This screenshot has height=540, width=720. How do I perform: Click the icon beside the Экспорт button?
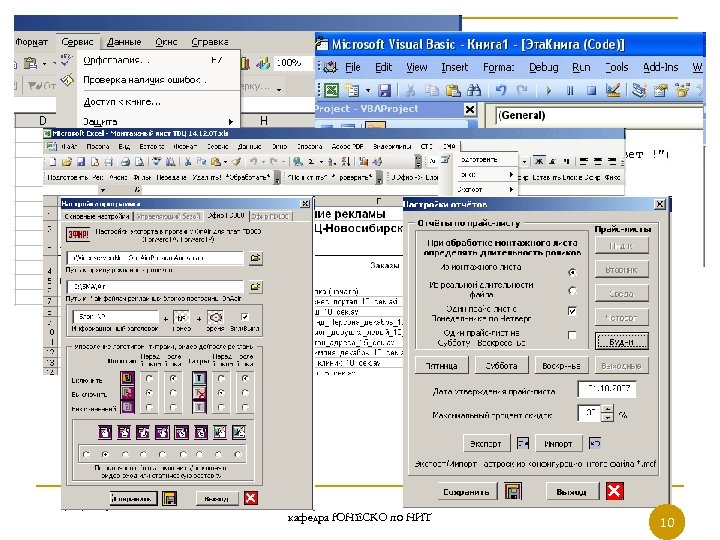(x=523, y=443)
